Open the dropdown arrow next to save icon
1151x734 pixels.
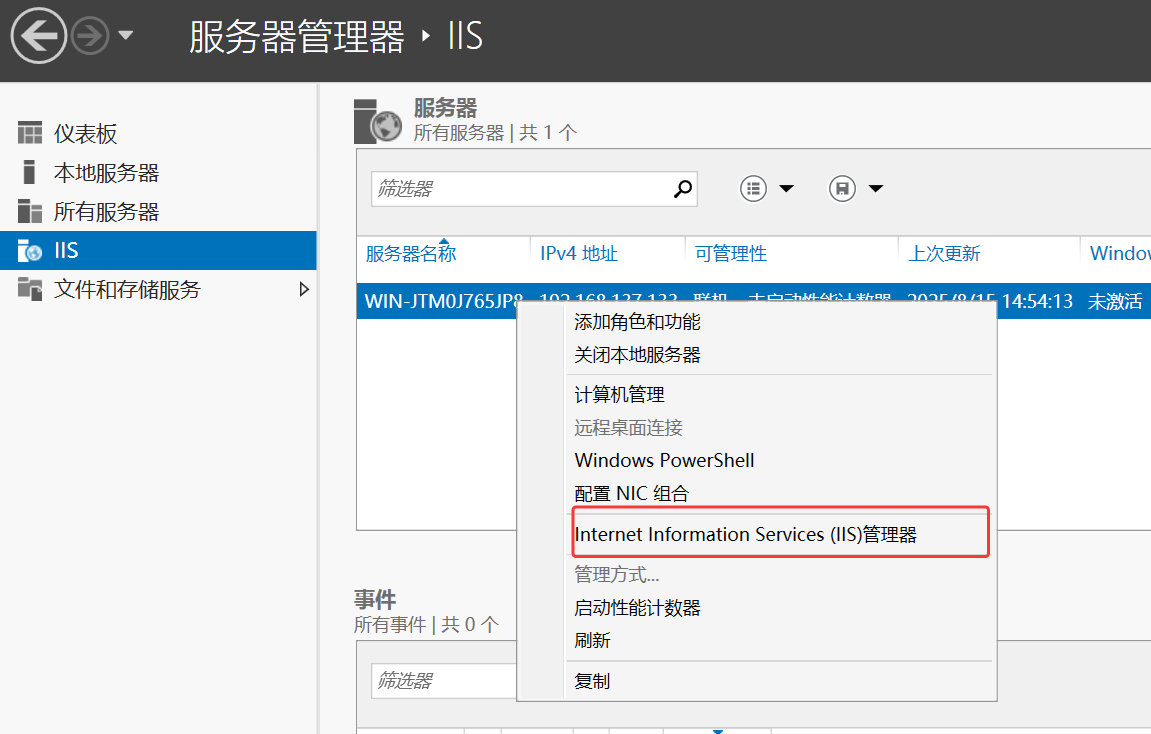[x=876, y=189]
